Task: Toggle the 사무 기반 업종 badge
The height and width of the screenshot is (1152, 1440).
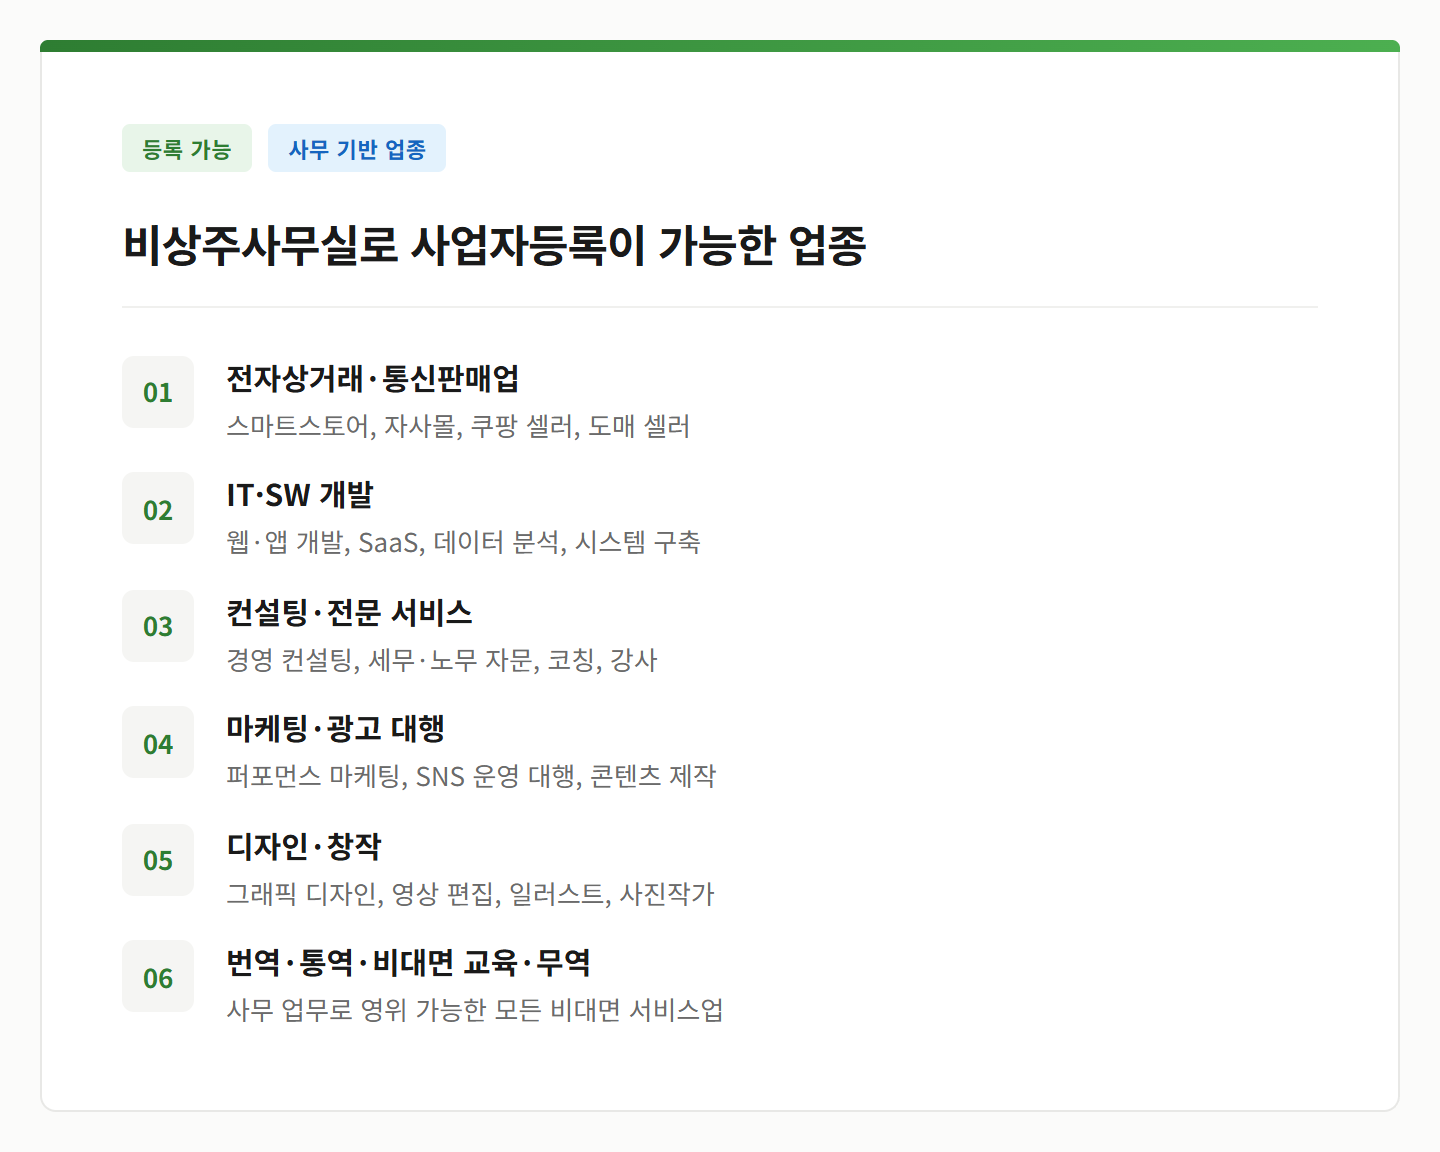Action: click(356, 147)
